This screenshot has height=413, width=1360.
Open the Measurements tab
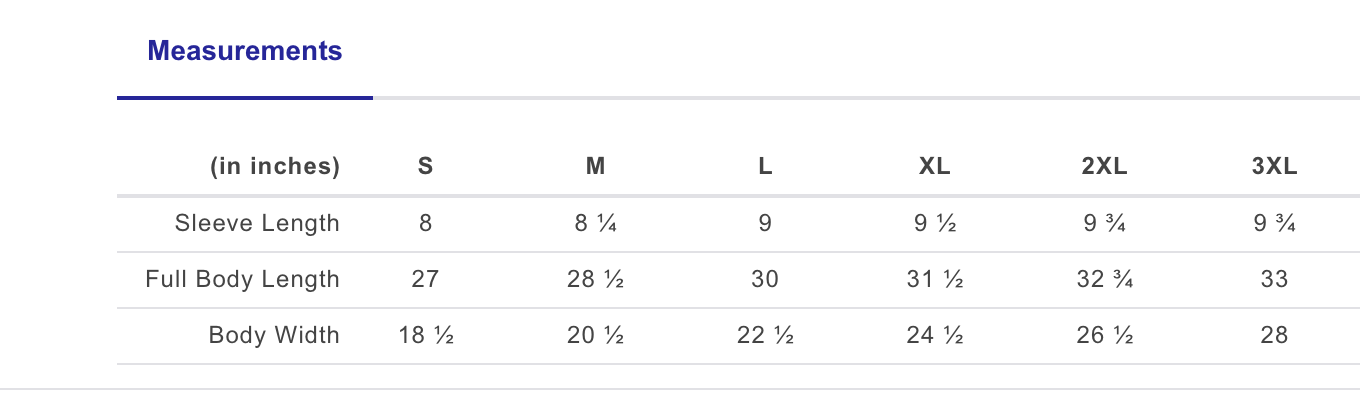tap(245, 51)
